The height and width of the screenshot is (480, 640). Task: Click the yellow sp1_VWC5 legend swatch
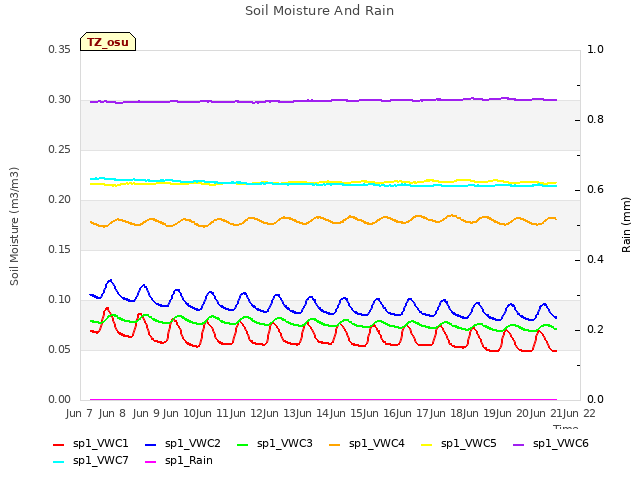(427, 444)
